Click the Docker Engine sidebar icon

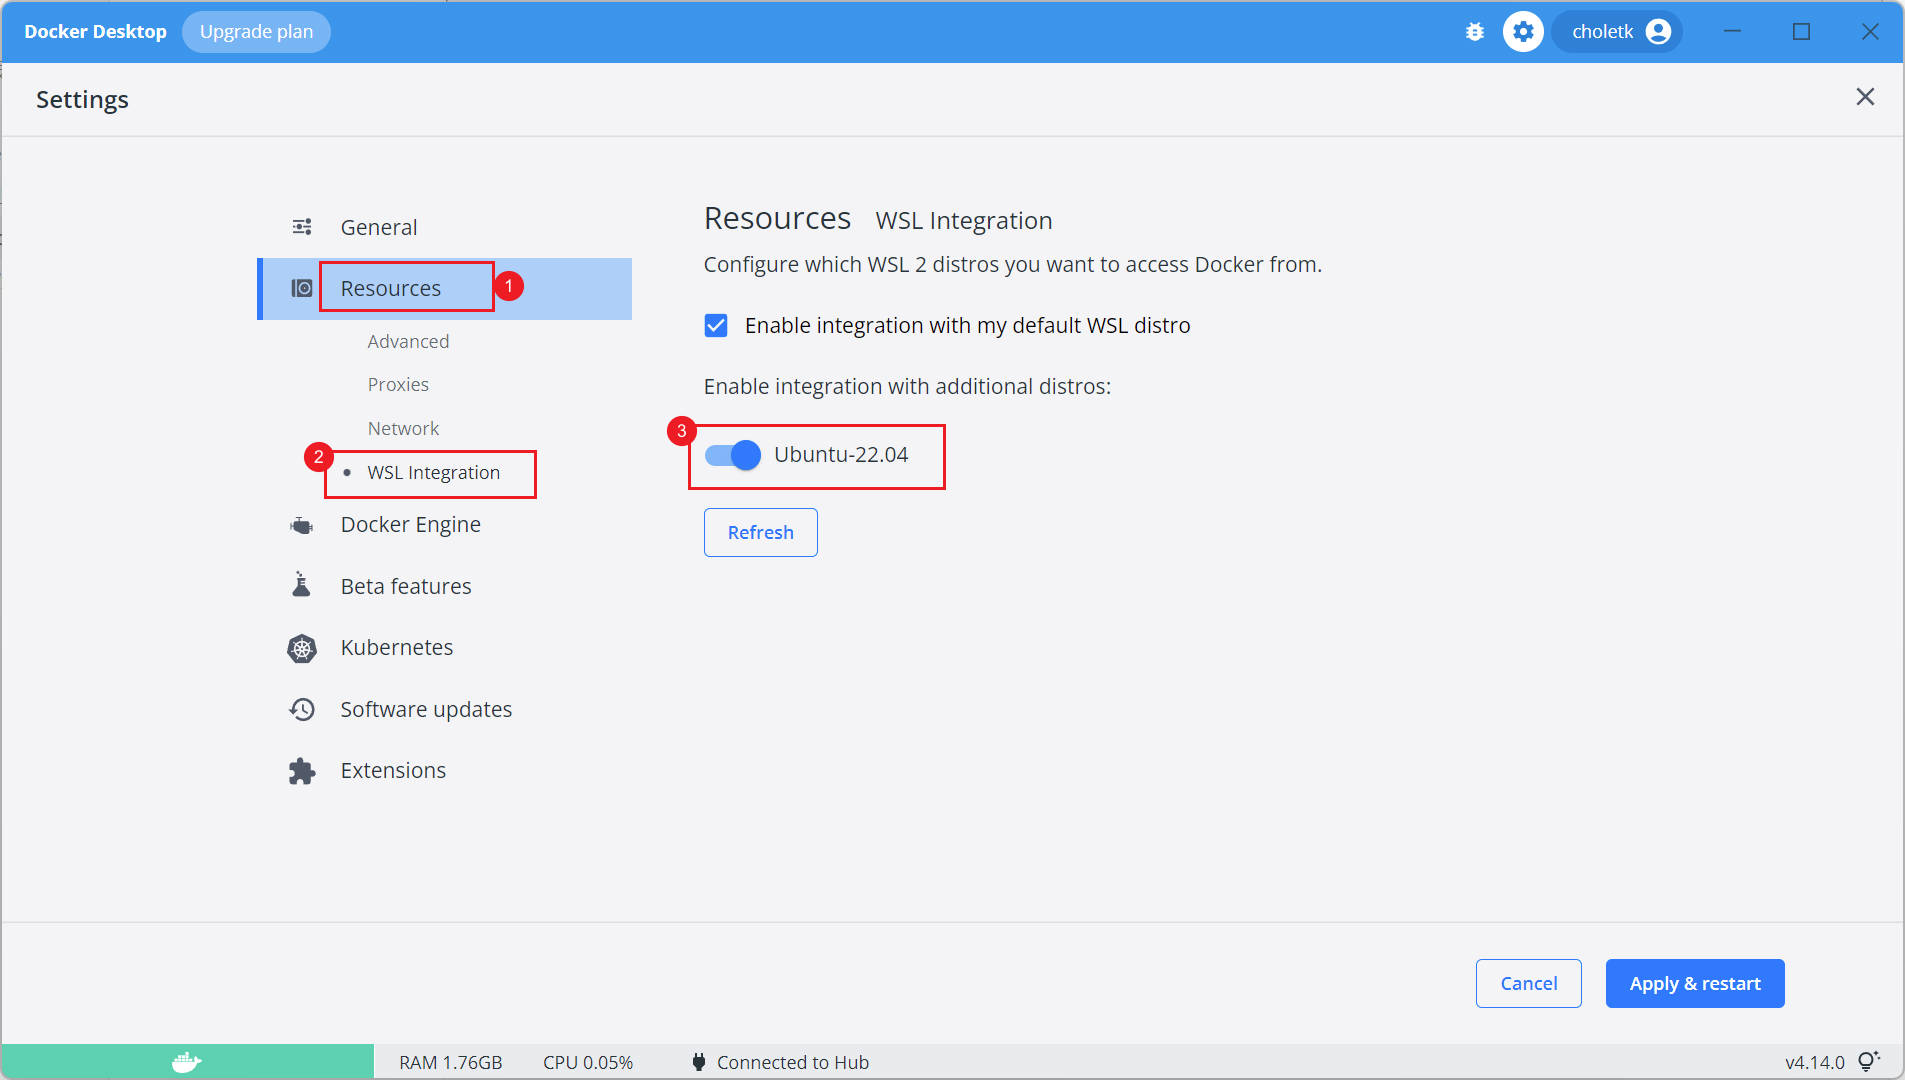pyautogui.click(x=301, y=525)
